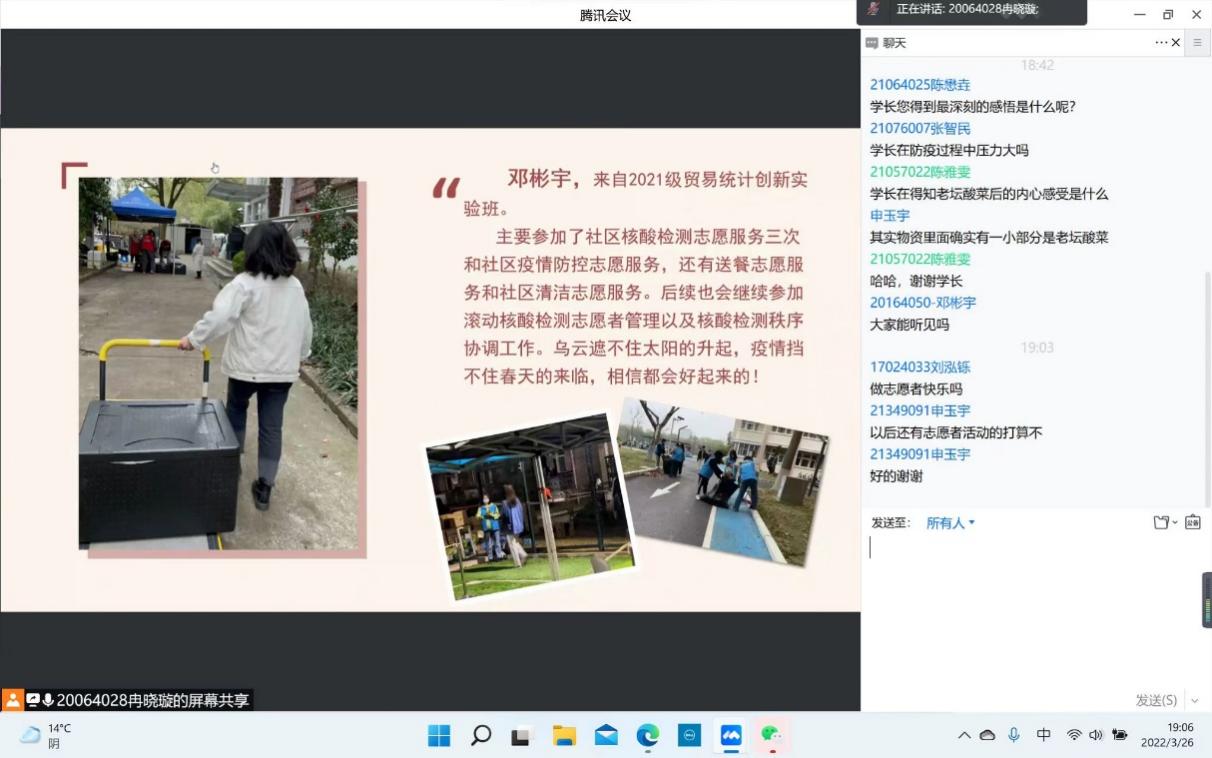Click the muted microphone icon in speaker bar
This screenshot has width=1212, height=758.
point(874,9)
